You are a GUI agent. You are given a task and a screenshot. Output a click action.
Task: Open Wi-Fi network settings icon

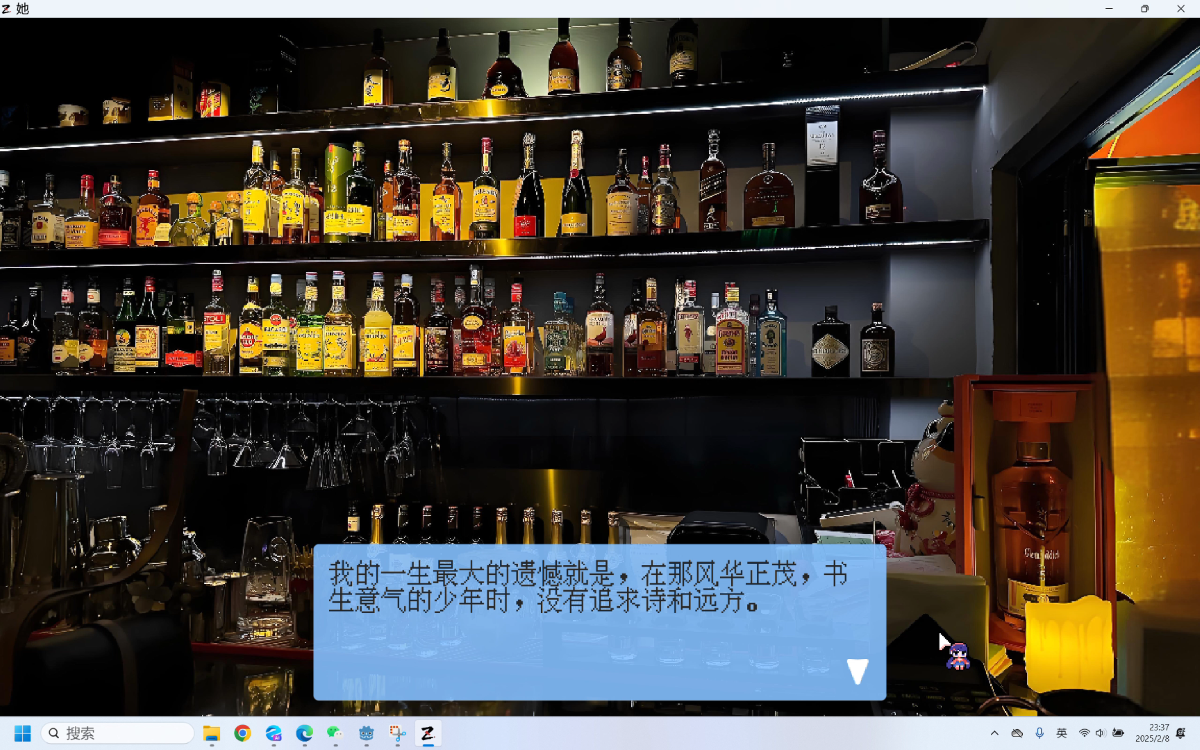(1084, 733)
